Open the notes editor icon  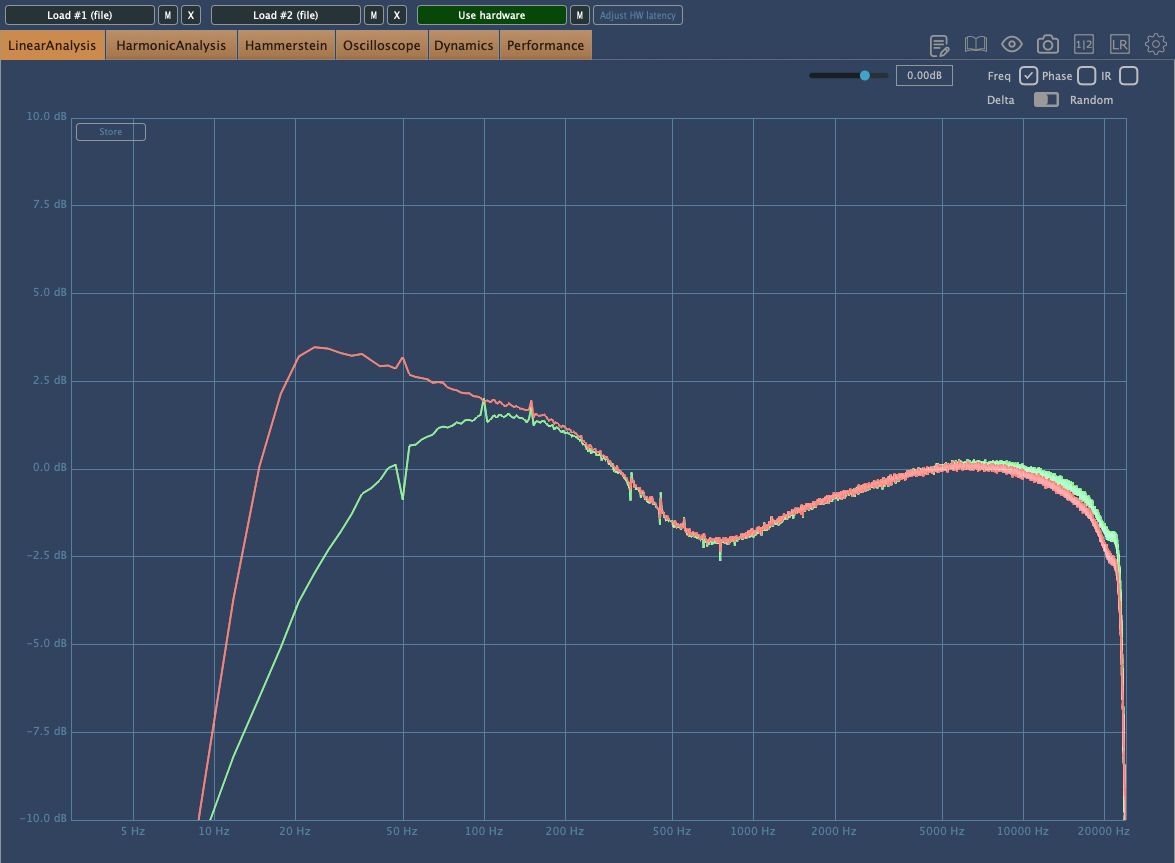coord(939,45)
